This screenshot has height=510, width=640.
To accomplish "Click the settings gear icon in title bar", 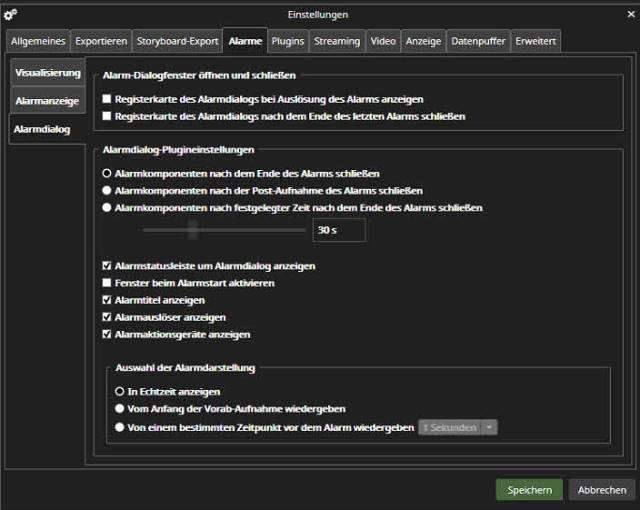I will tap(11, 13).
